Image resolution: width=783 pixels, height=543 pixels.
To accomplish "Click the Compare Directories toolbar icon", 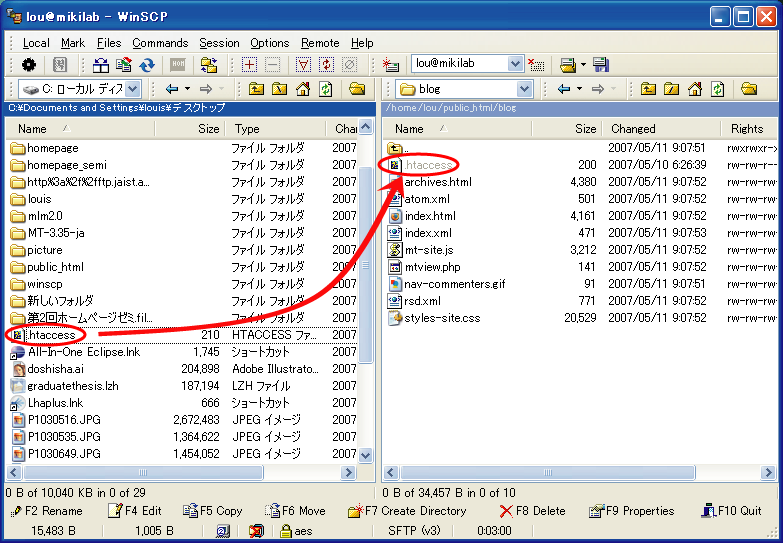I will (101, 64).
